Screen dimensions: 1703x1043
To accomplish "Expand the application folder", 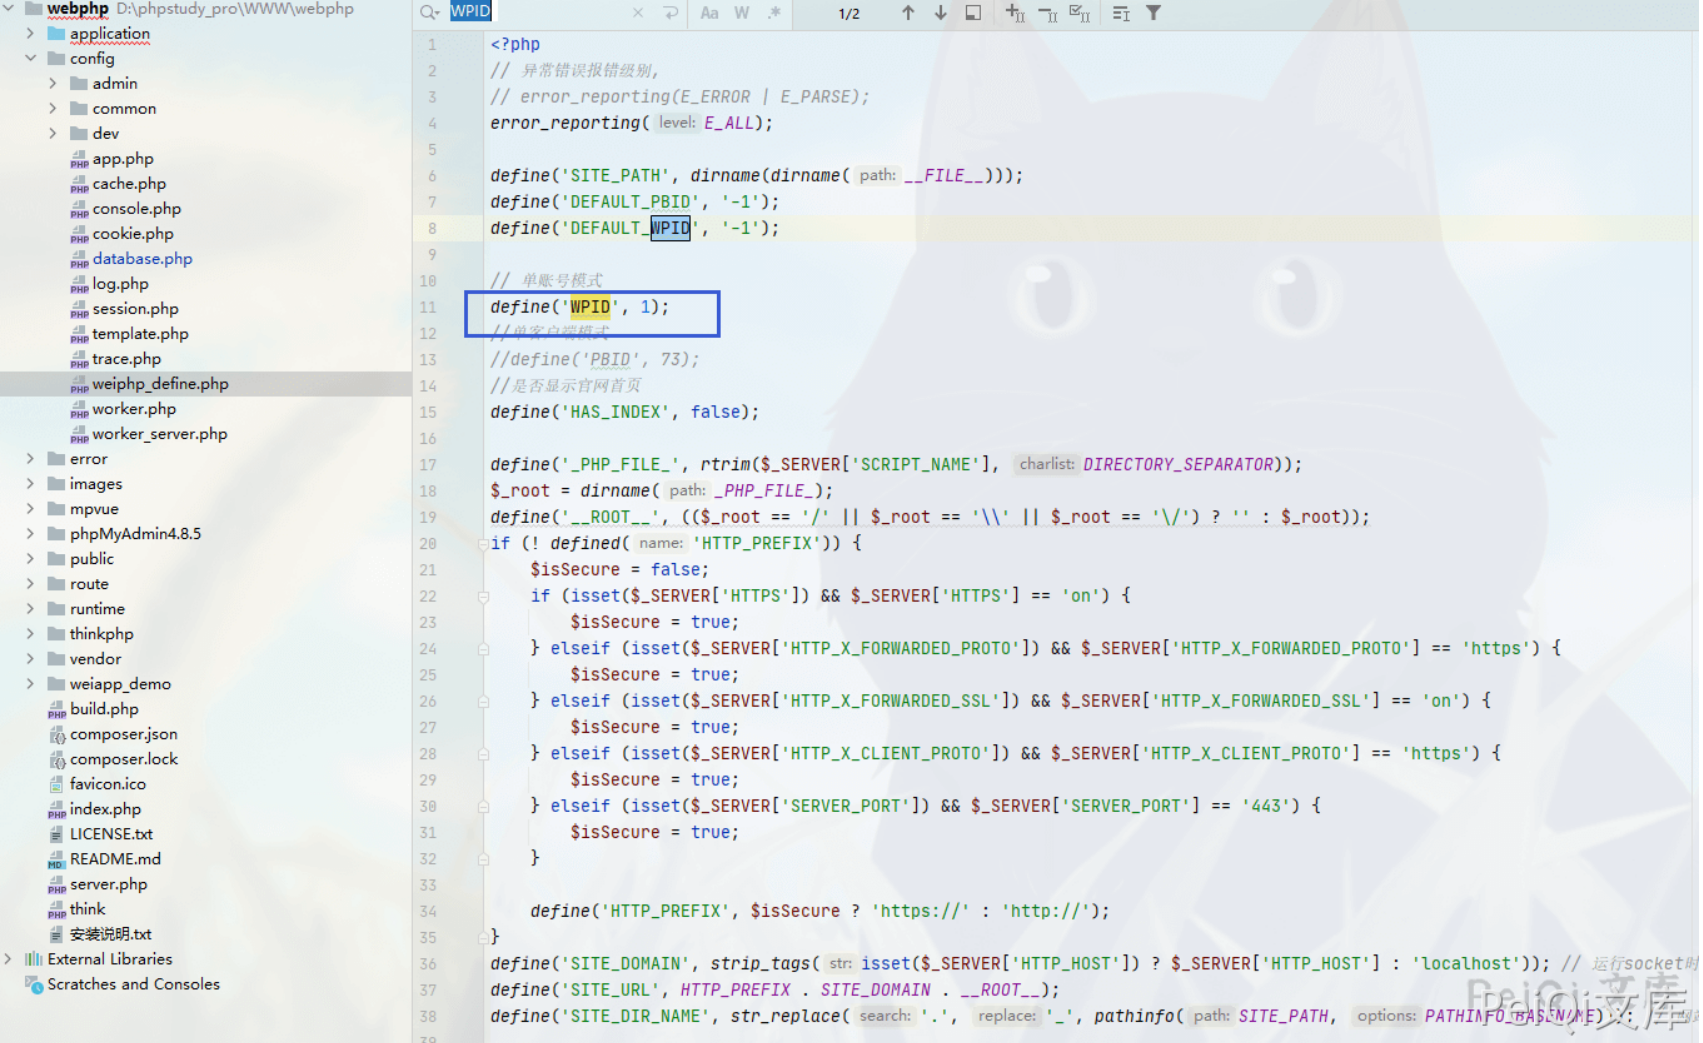I will click(x=31, y=33).
